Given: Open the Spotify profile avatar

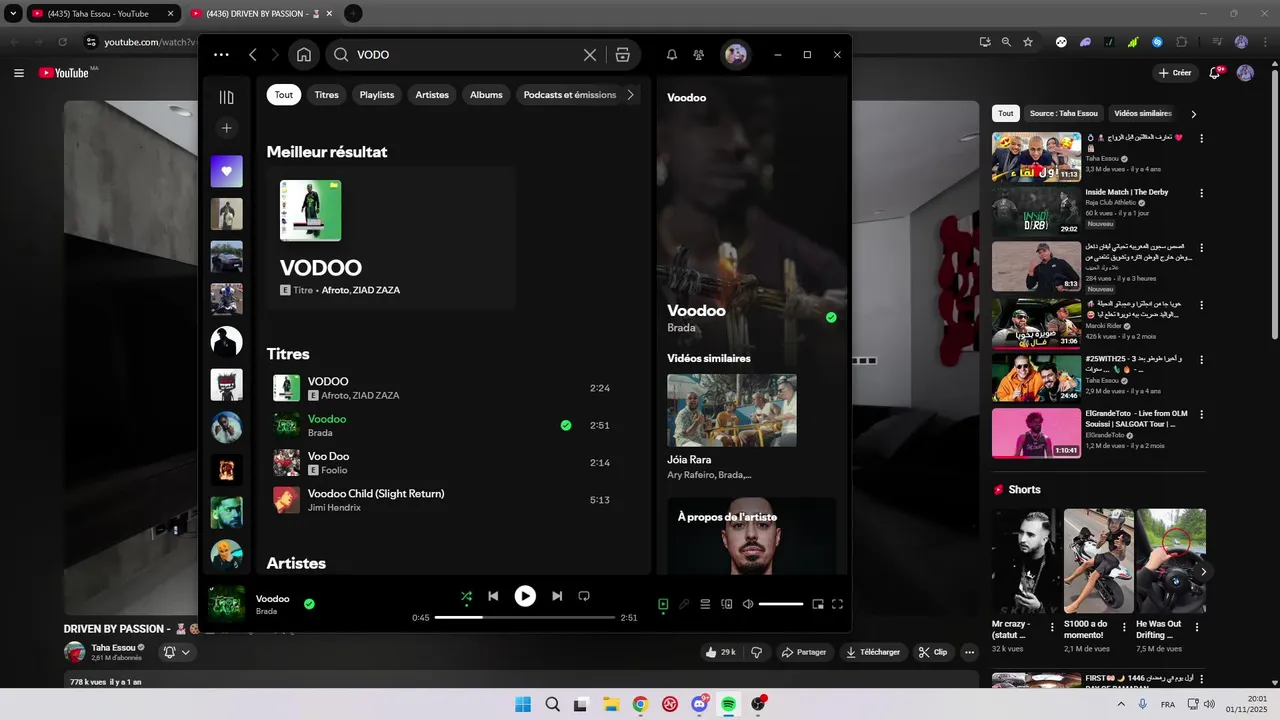Looking at the screenshot, I should point(736,55).
